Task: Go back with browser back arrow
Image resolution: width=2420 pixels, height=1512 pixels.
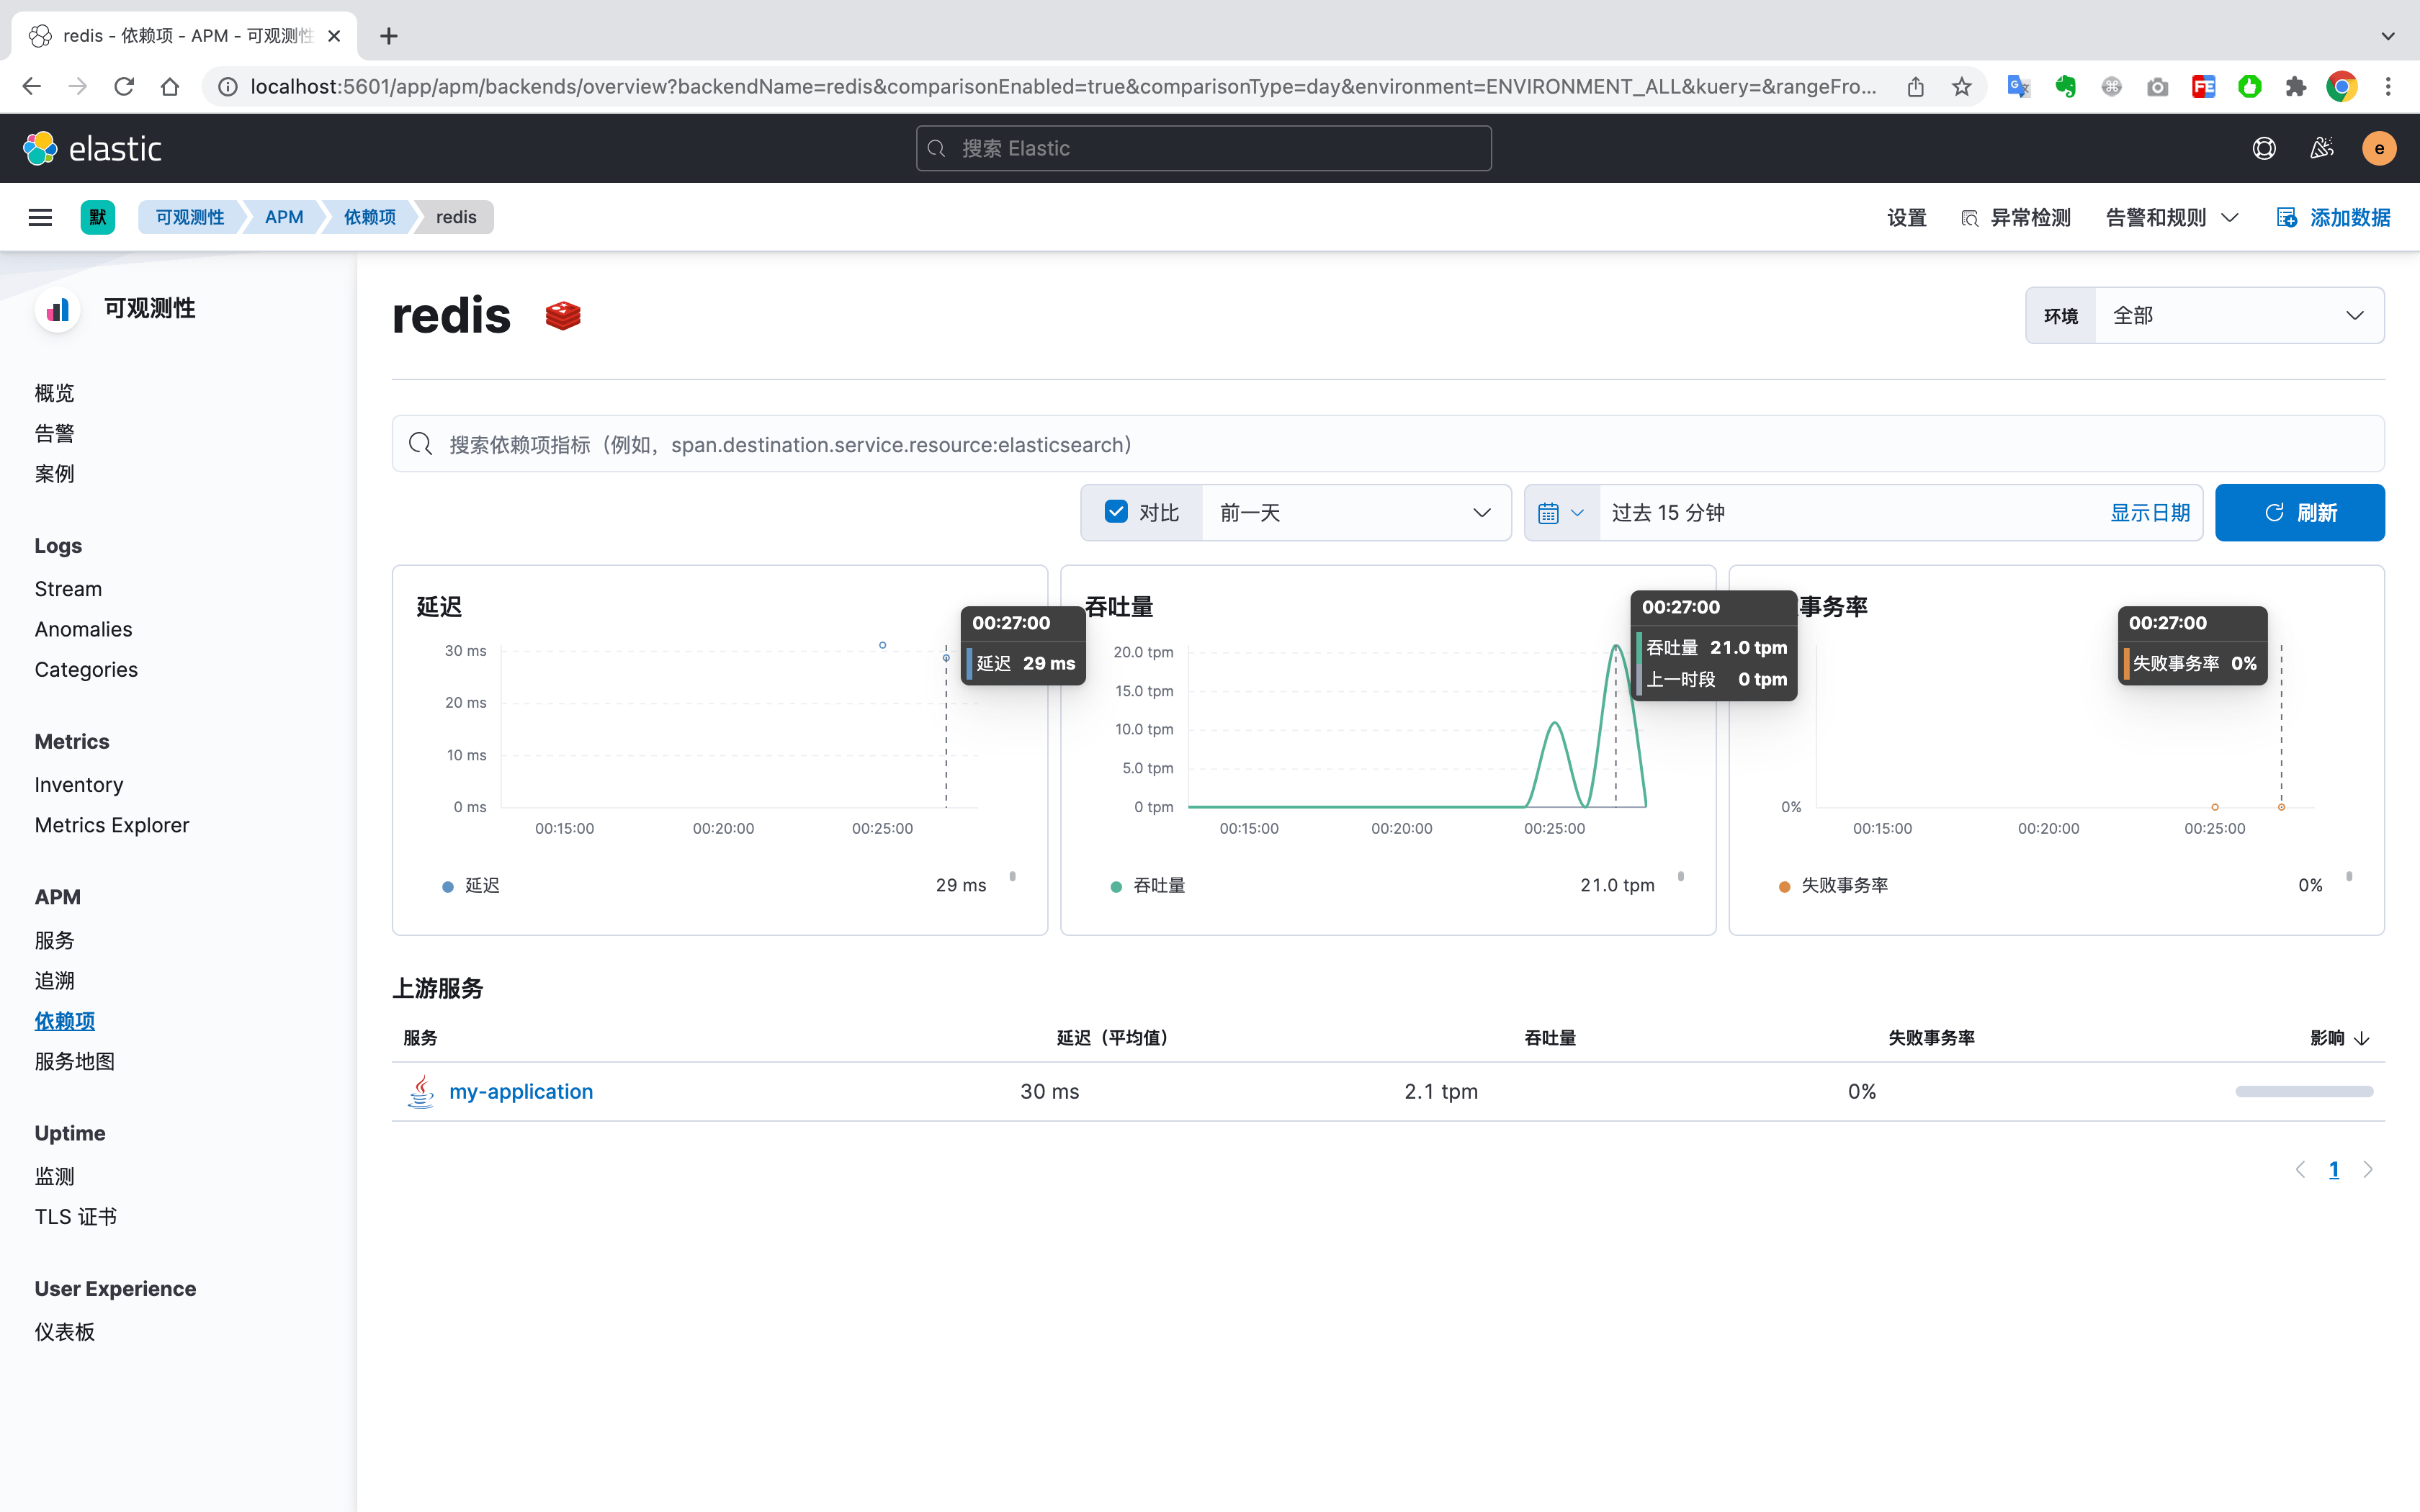Action: click(32, 87)
